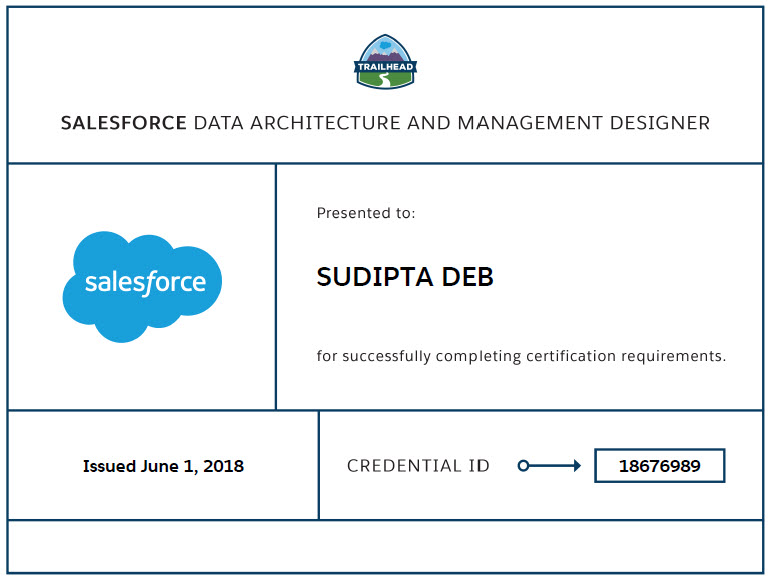770x578 pixels.
Task: Click the arrowhead beside the credential box
Action: coord(576,465)
